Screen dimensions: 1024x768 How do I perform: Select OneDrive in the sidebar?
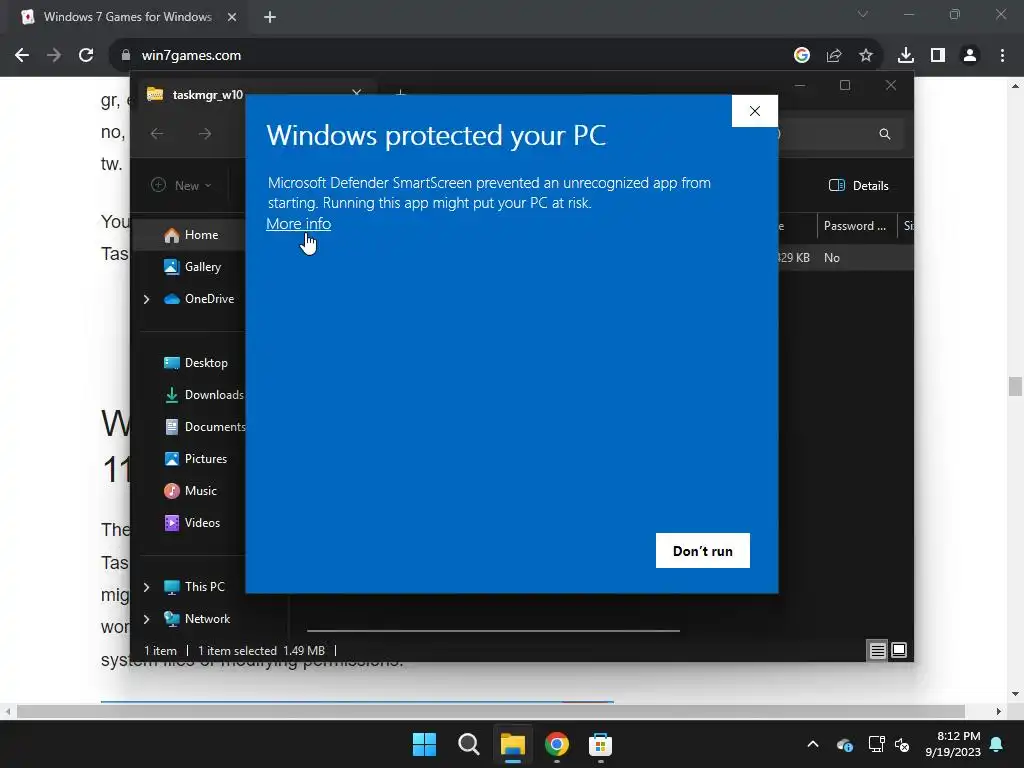point(209,299)
